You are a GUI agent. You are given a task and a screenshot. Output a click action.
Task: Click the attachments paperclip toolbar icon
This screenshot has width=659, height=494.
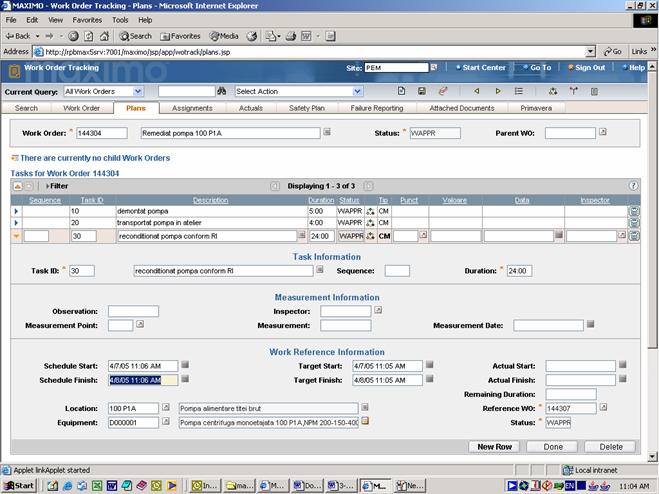pyautogui.click(x=443, y=91)
